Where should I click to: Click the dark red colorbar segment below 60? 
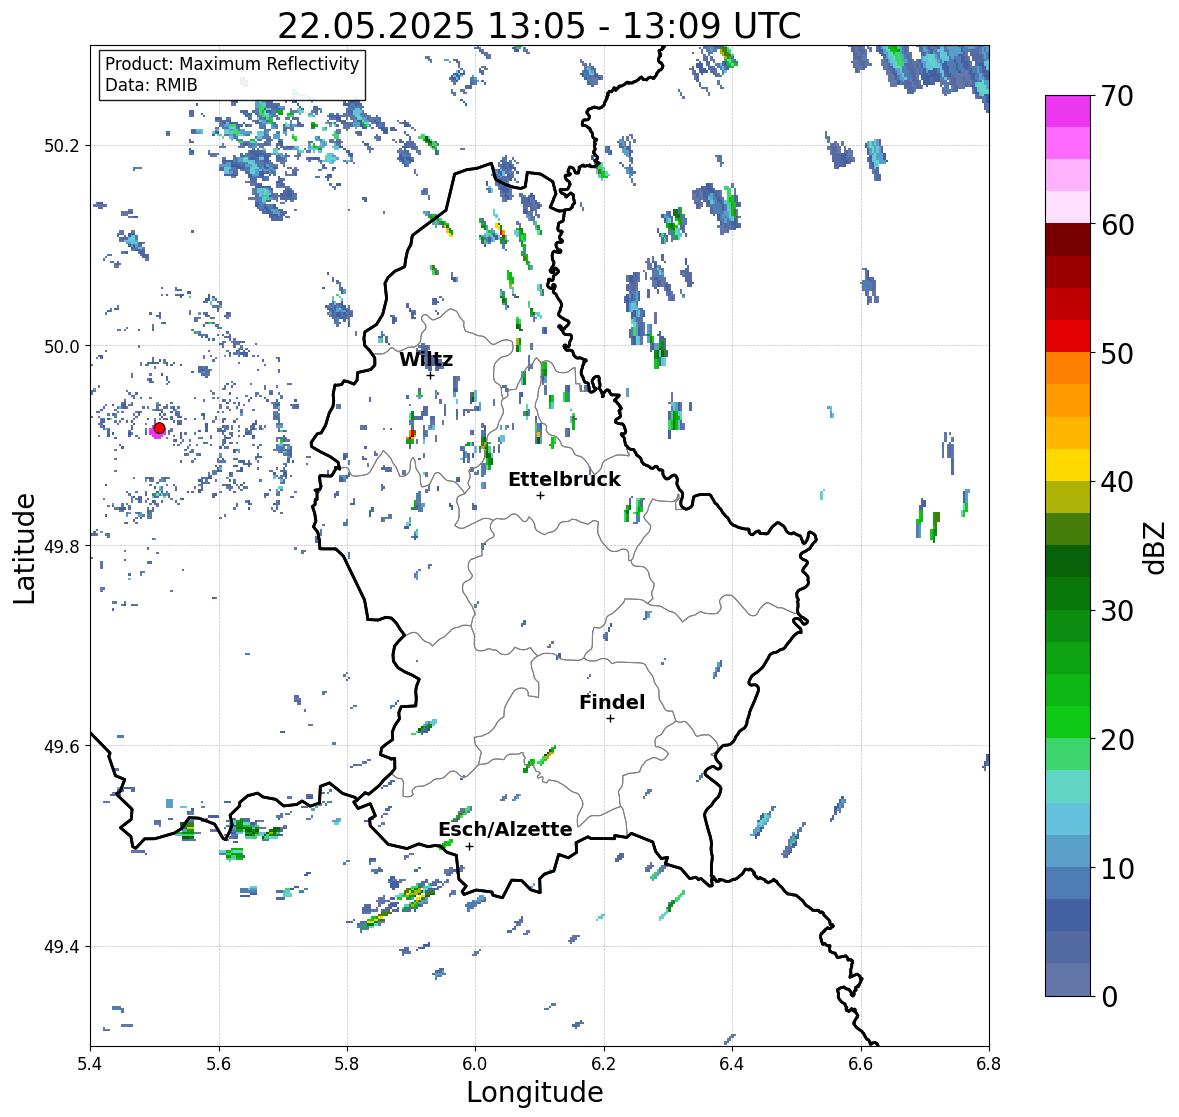tap(1068, 240)
